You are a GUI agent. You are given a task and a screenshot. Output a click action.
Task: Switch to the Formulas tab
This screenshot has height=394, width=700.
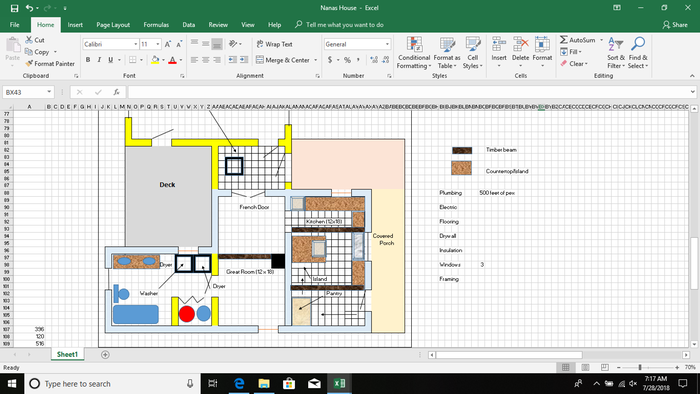click(156, 25)
